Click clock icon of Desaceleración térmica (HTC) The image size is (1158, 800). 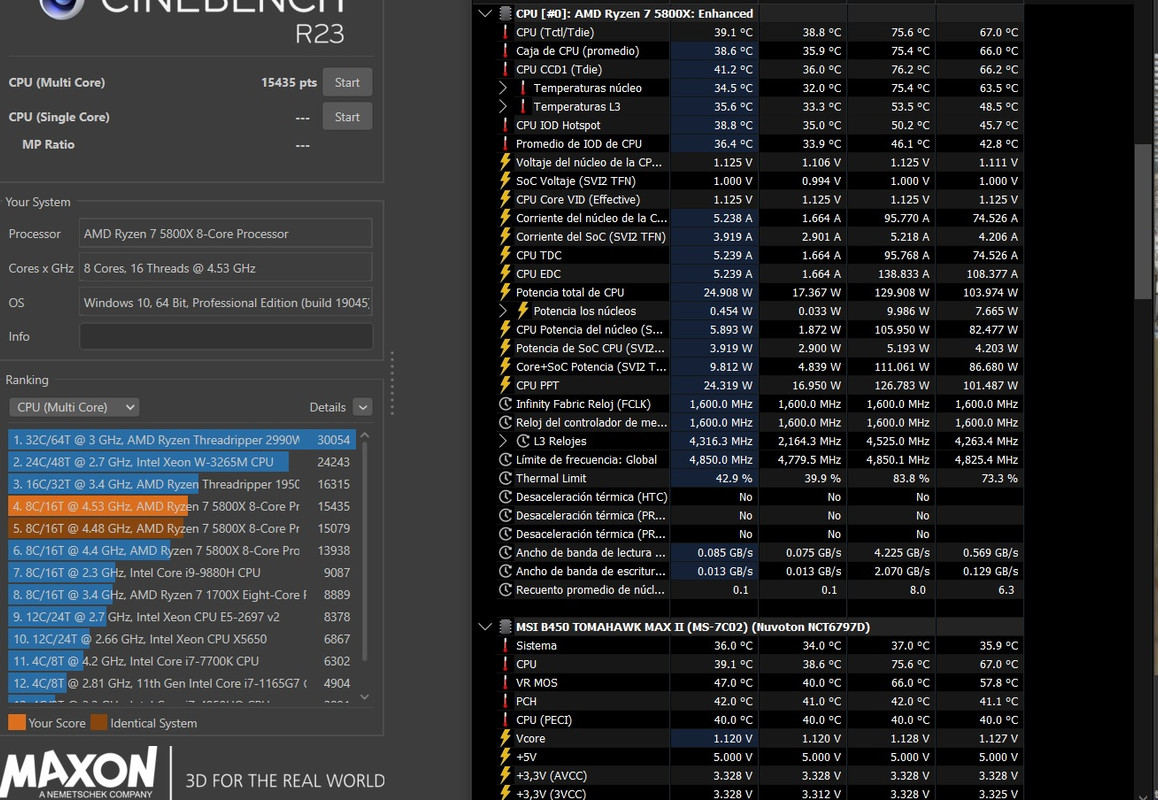pos(505,496)
